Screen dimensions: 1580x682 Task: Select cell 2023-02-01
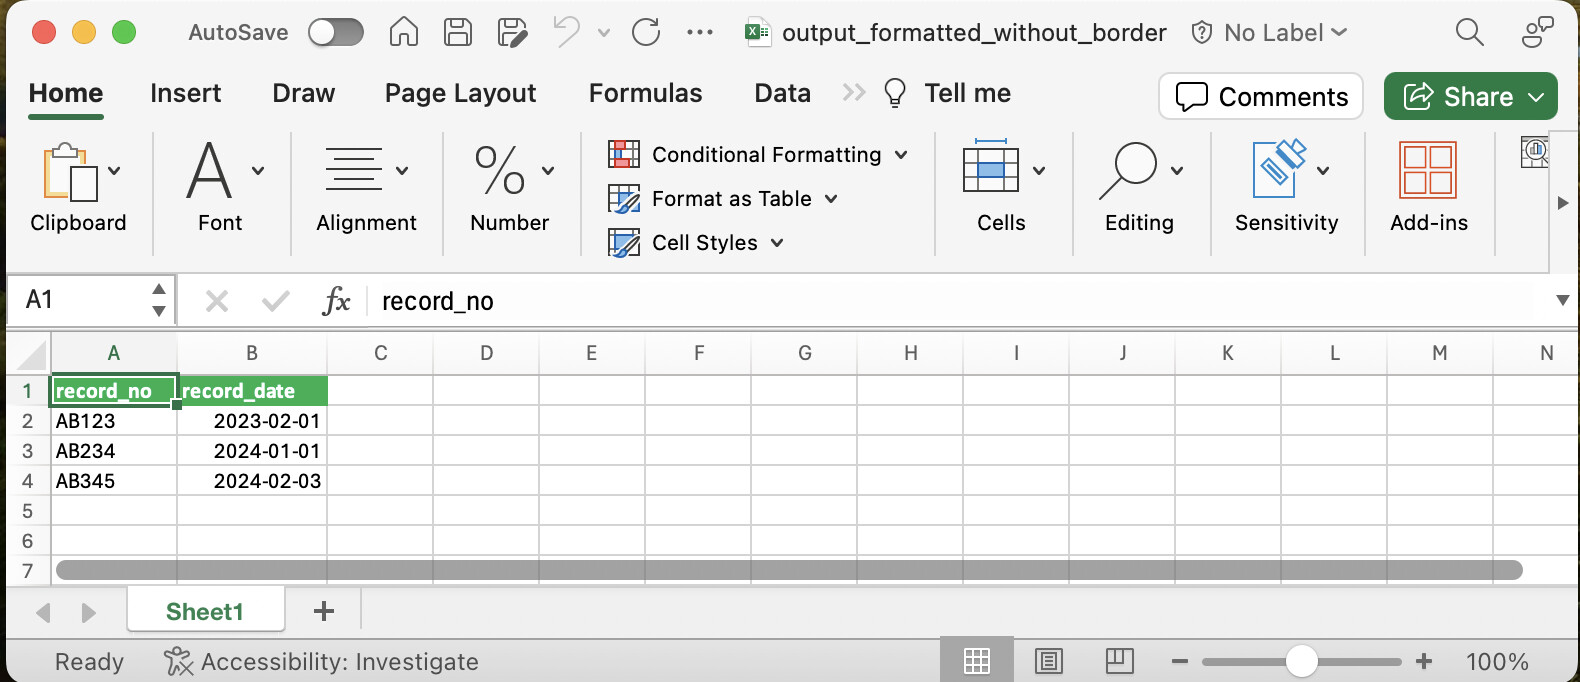253,421
